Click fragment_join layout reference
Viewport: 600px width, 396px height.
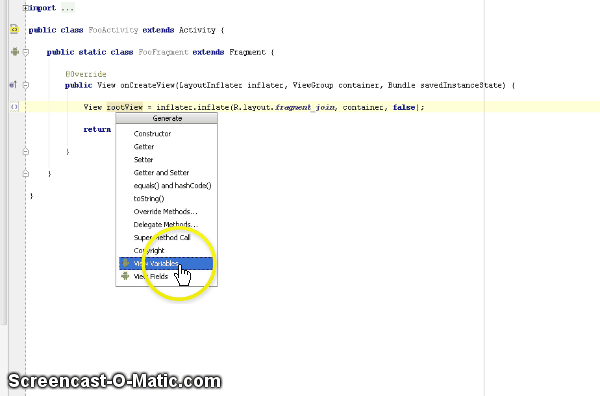305,108
